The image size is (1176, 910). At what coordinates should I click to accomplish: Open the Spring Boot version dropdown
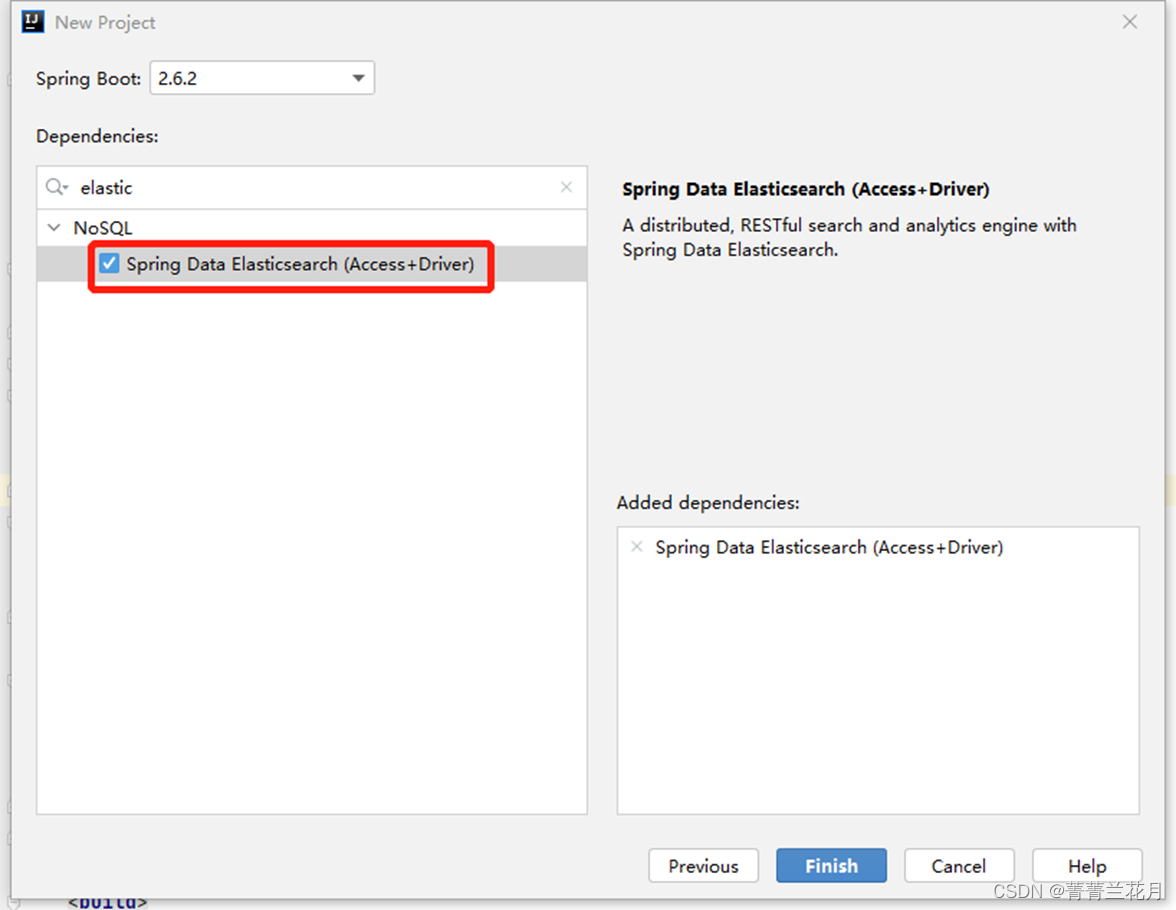click(262, 78)
